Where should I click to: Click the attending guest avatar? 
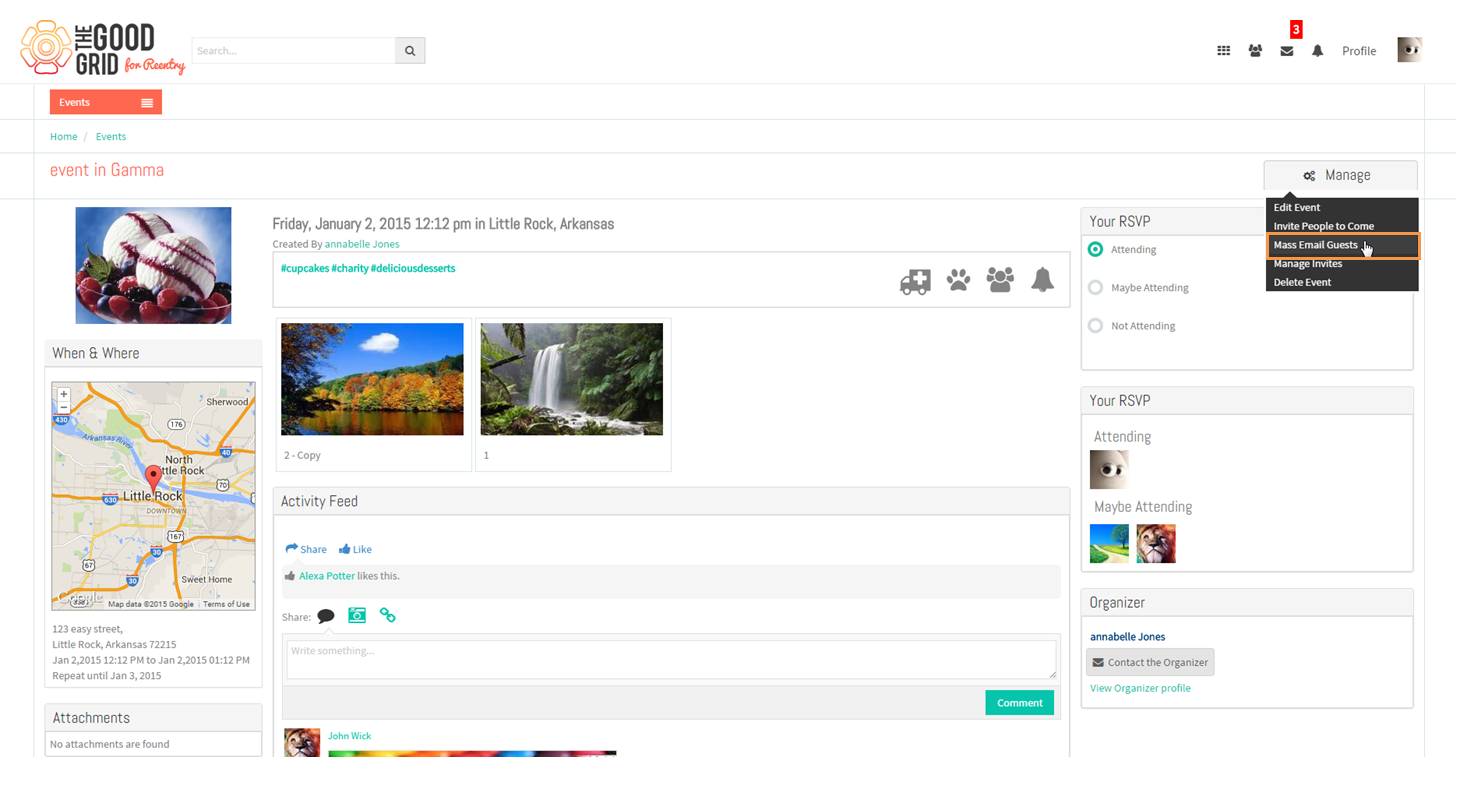(1109, 469)
